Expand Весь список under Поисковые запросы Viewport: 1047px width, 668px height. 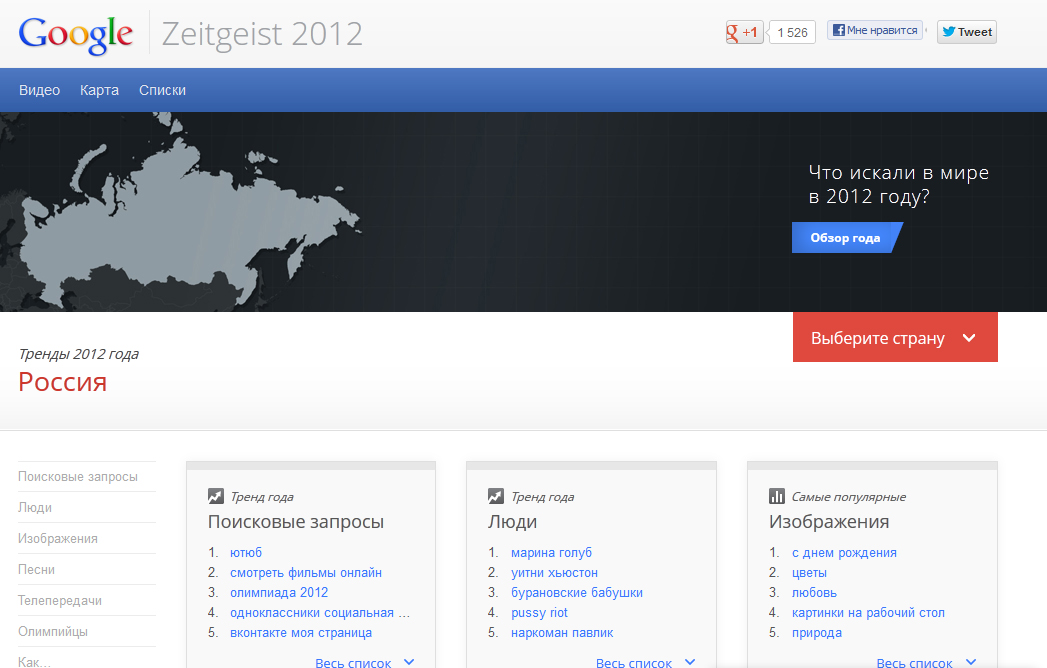coord(365,662)
